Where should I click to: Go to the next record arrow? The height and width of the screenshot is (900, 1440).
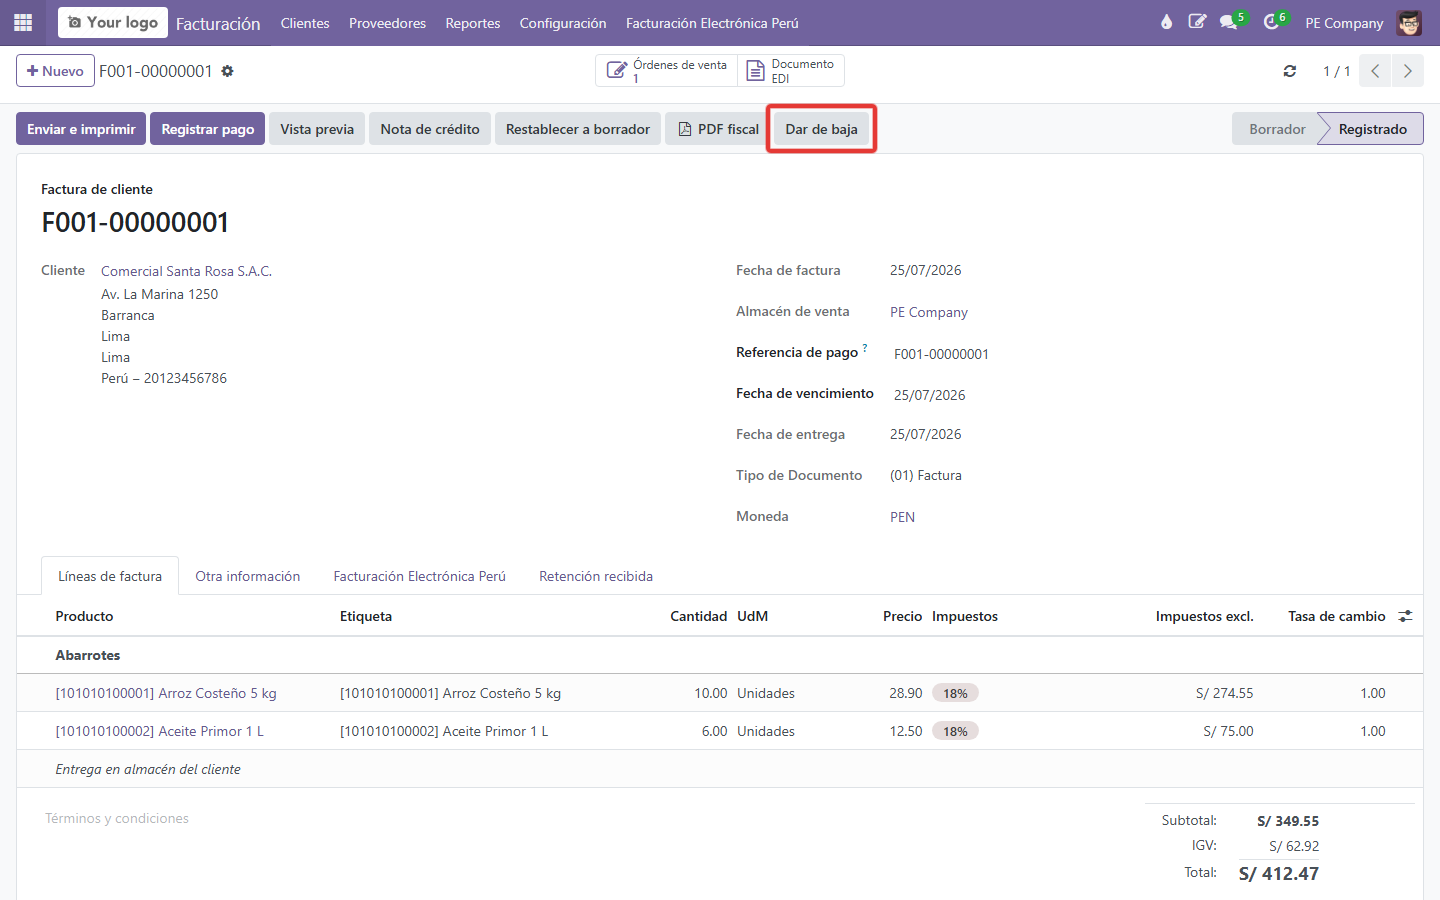1407,71
